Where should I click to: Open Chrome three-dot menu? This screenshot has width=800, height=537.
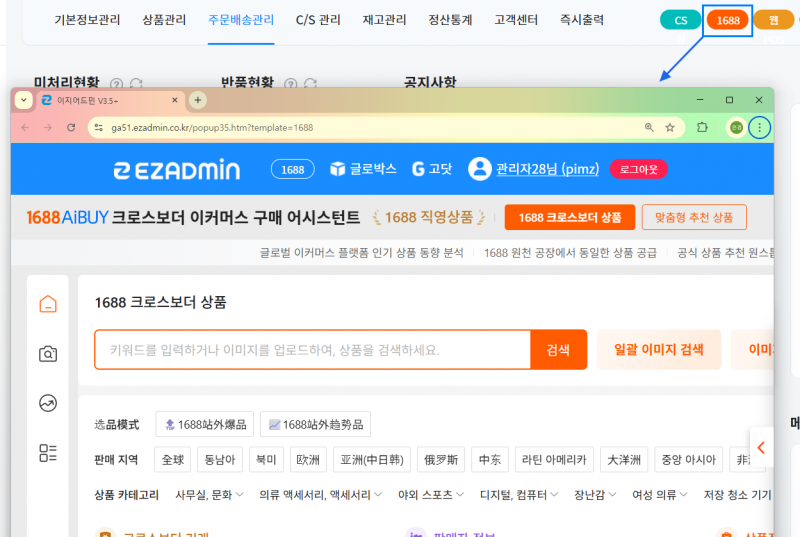coord(760,128)
